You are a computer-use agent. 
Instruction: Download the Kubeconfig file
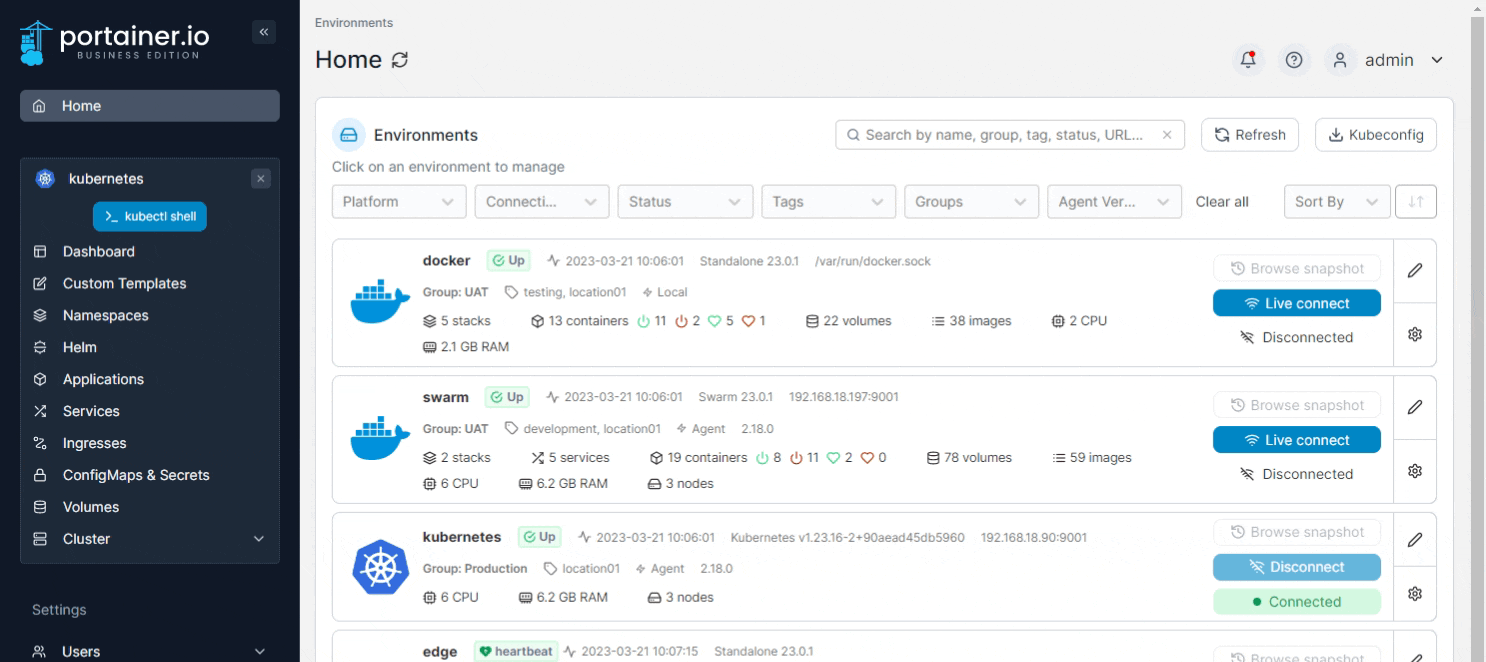coord(1375,134)
